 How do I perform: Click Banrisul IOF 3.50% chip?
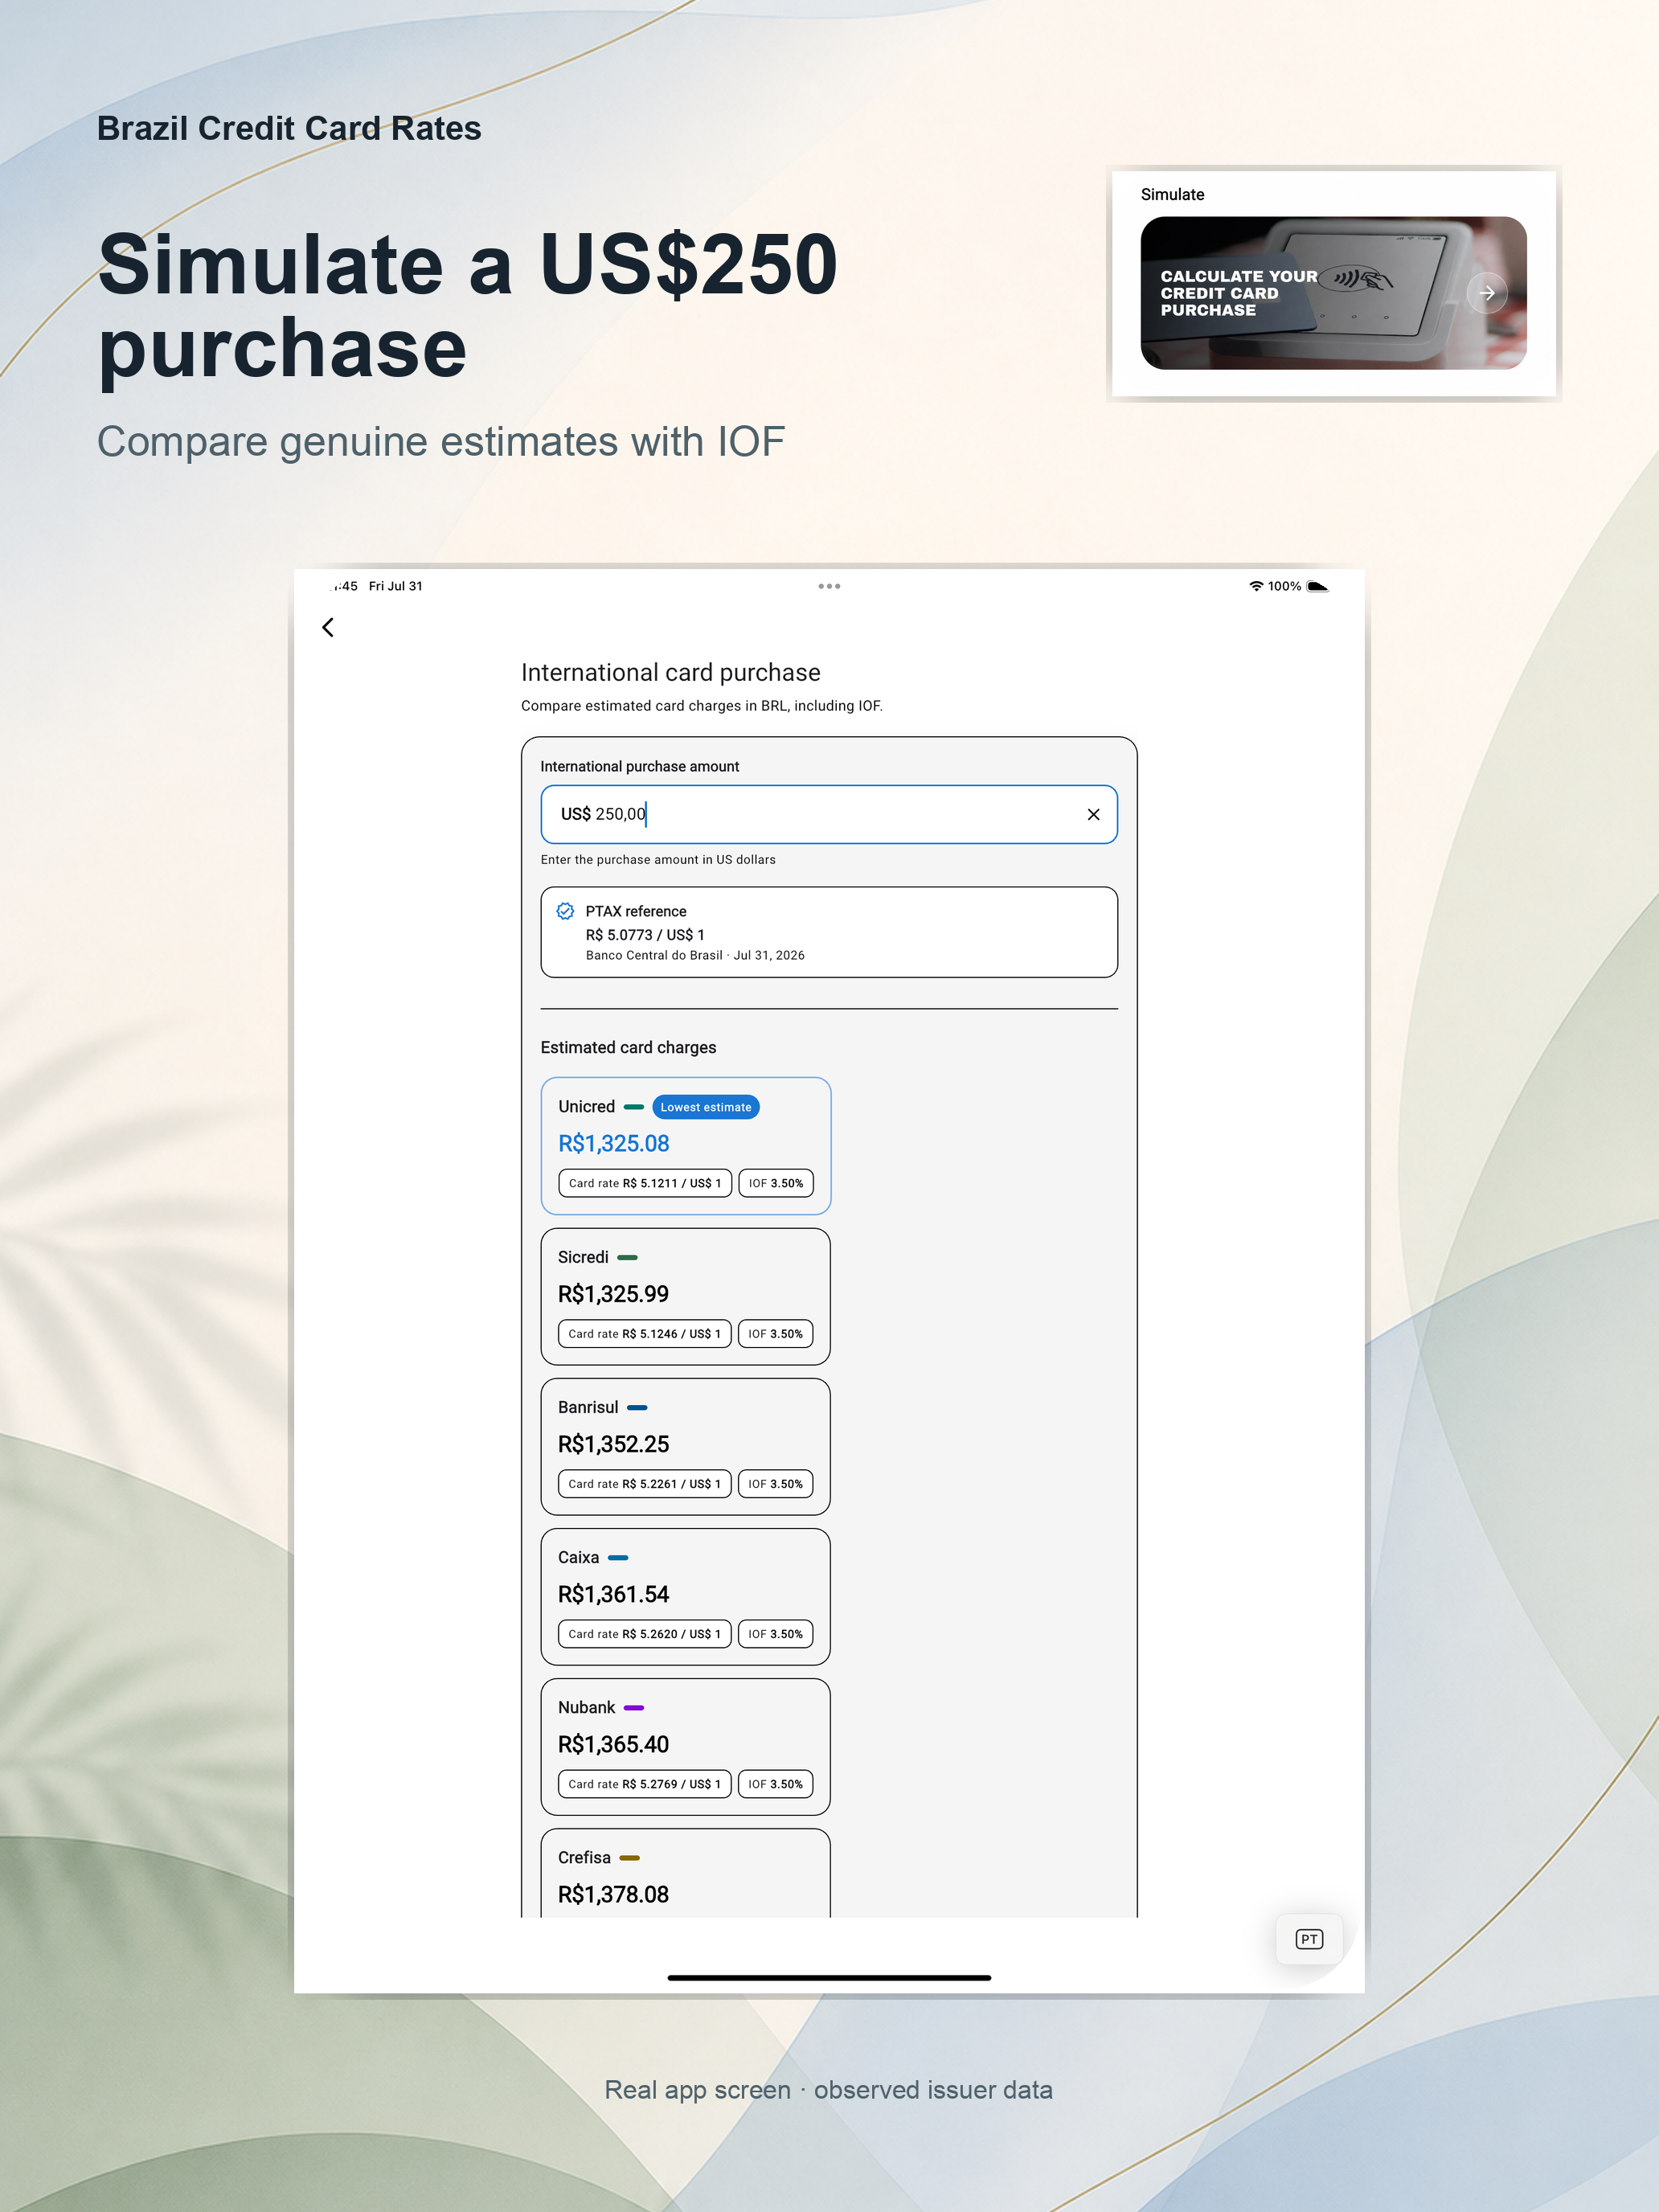pyautogui.click(x=776, y=1484)
